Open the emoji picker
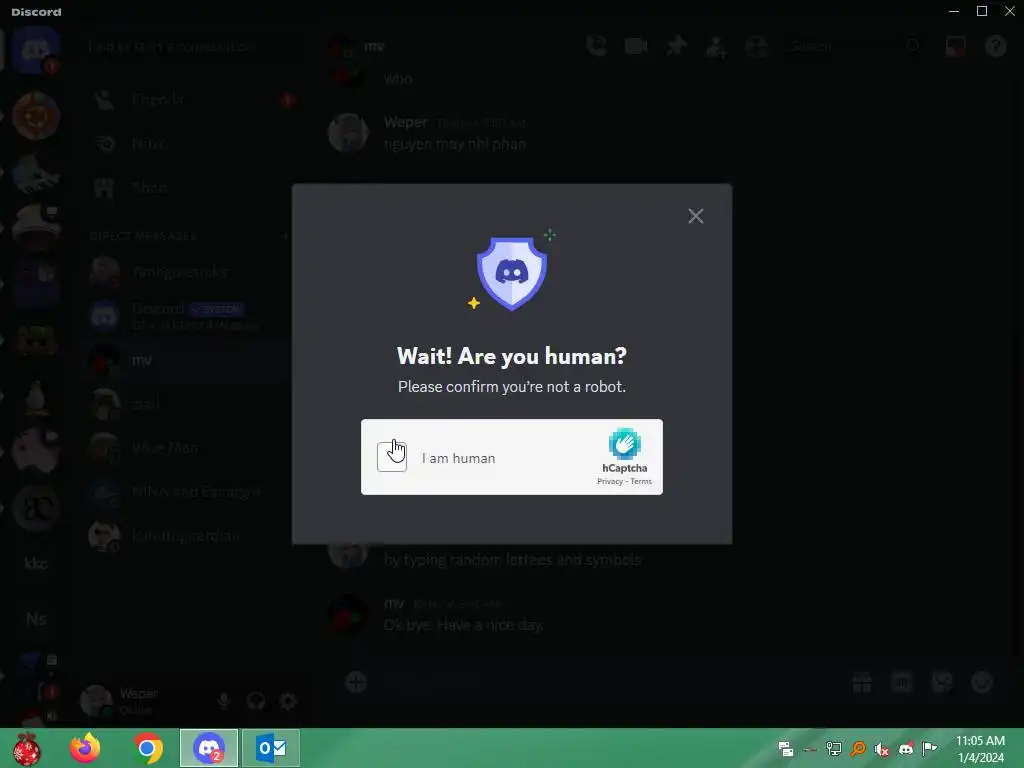Viewport: 1024px width, 768px height. 982,682
